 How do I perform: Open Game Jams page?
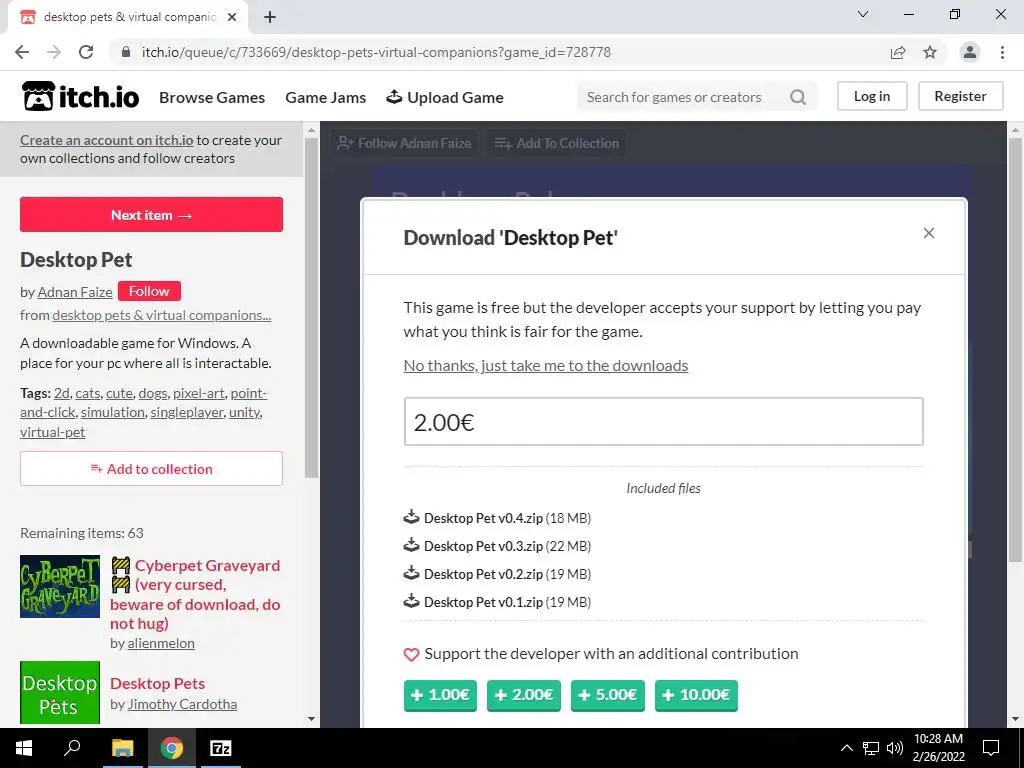[x=325, y=97]
